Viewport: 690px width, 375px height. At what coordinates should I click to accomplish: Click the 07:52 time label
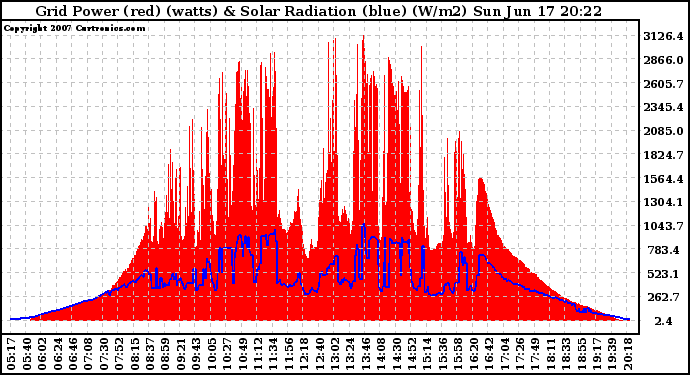(118, 354)
